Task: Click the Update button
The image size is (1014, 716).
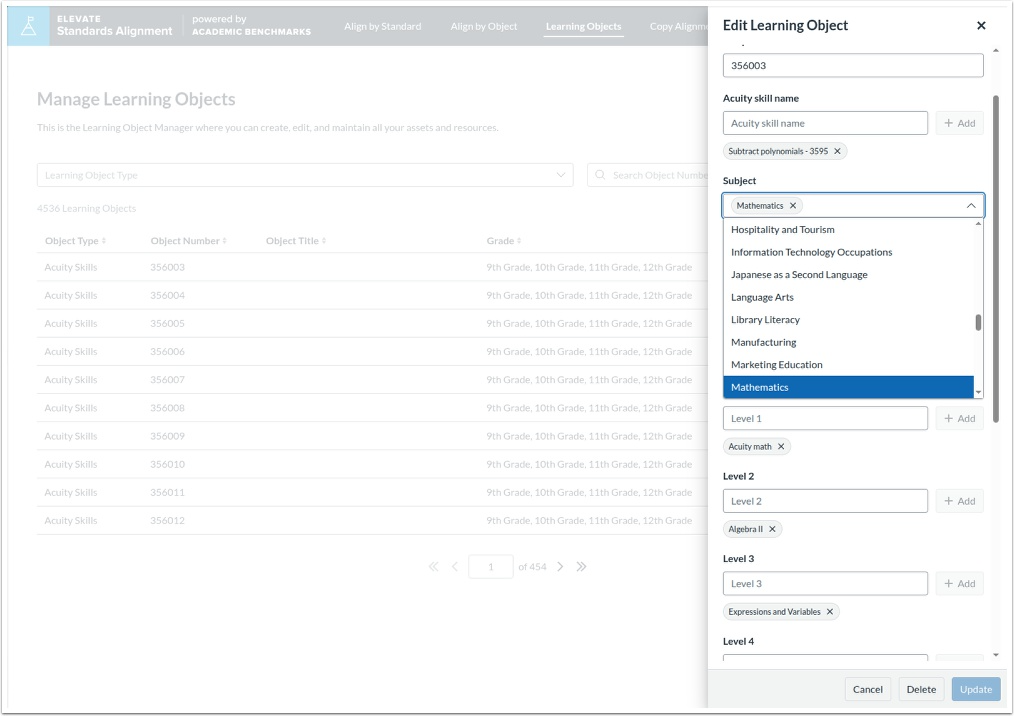Action: (975, 689)
